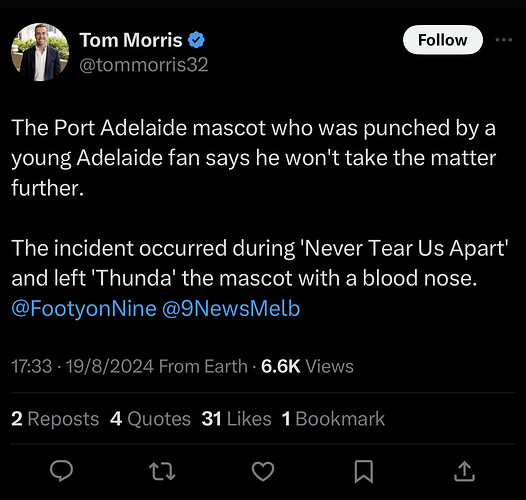Screen dimensions: 526x500
Task: Open Tom Morris profile picture
Action: click(40, 52)
